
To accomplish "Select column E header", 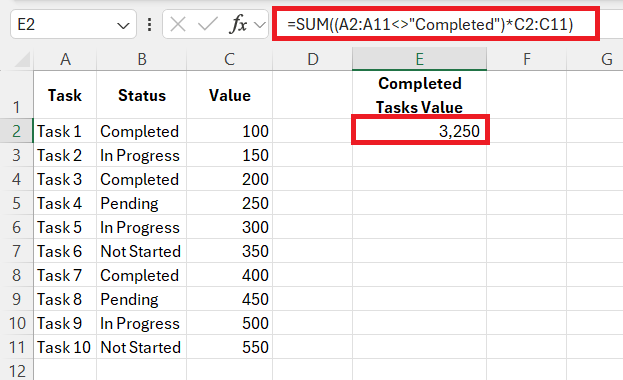I will 420,60.
